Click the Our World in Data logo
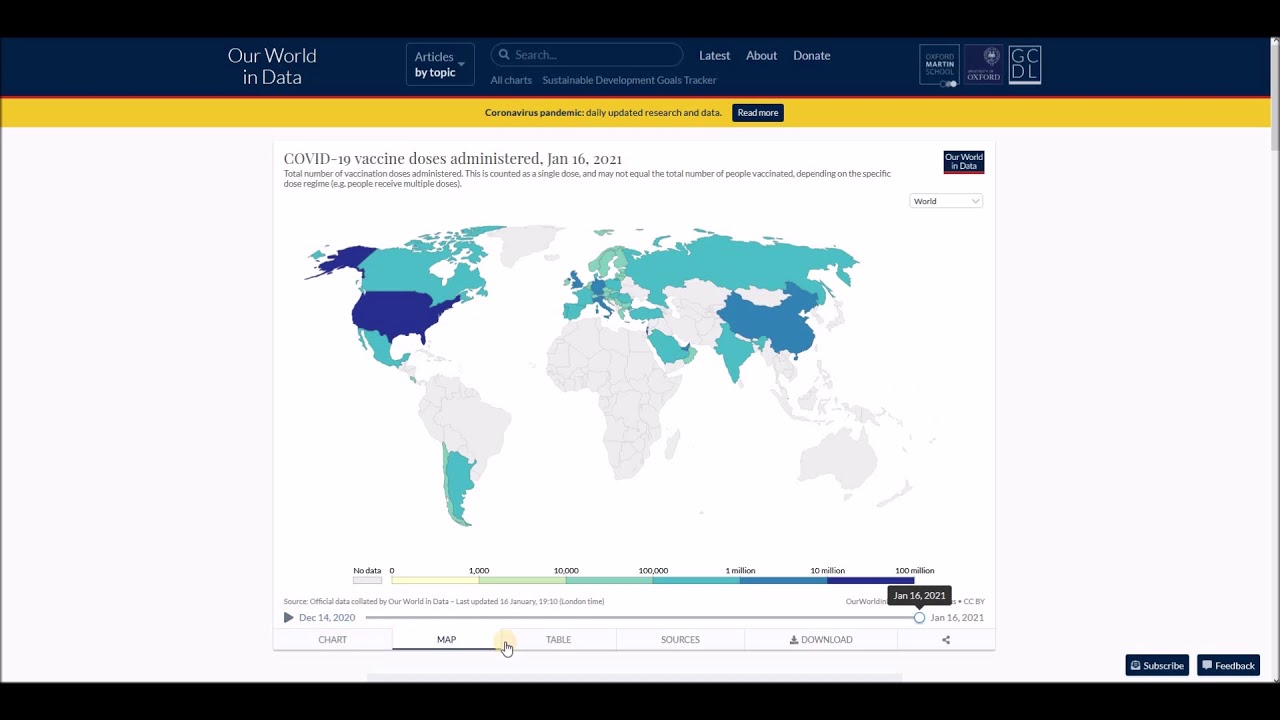The width and height of the screenshot is (1280, 720). (272, 66)
